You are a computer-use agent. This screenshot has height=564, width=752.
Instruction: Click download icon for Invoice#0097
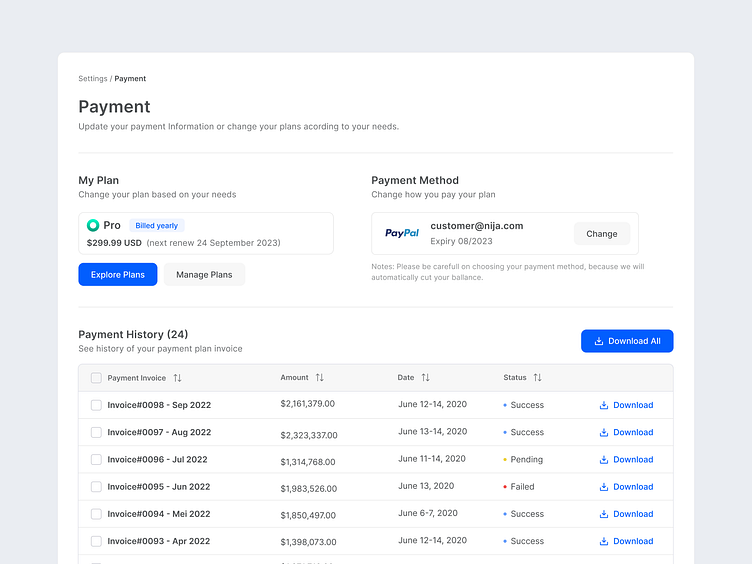point(604,433)
